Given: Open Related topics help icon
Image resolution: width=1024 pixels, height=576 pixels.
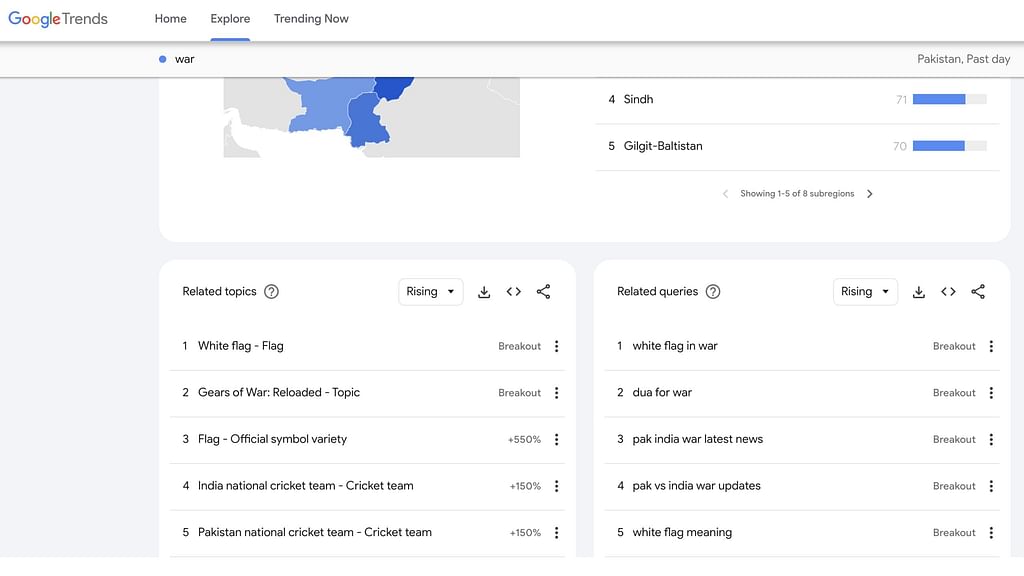Looking at the screenshot, I should (x=271, y=292).
